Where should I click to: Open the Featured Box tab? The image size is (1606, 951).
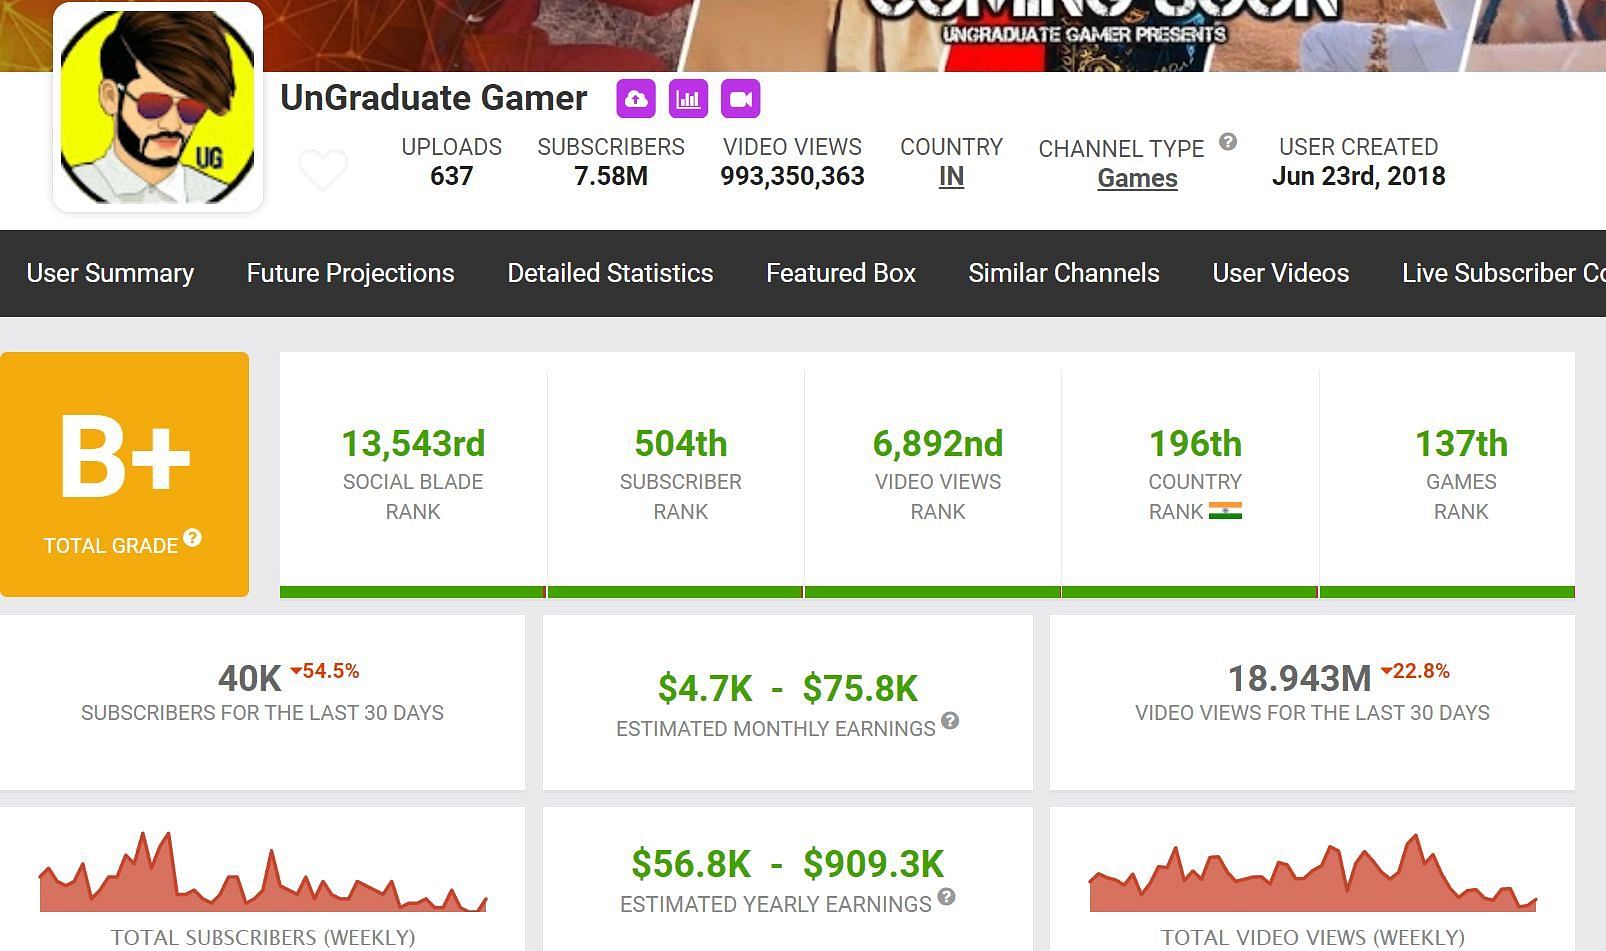[841, 273]
